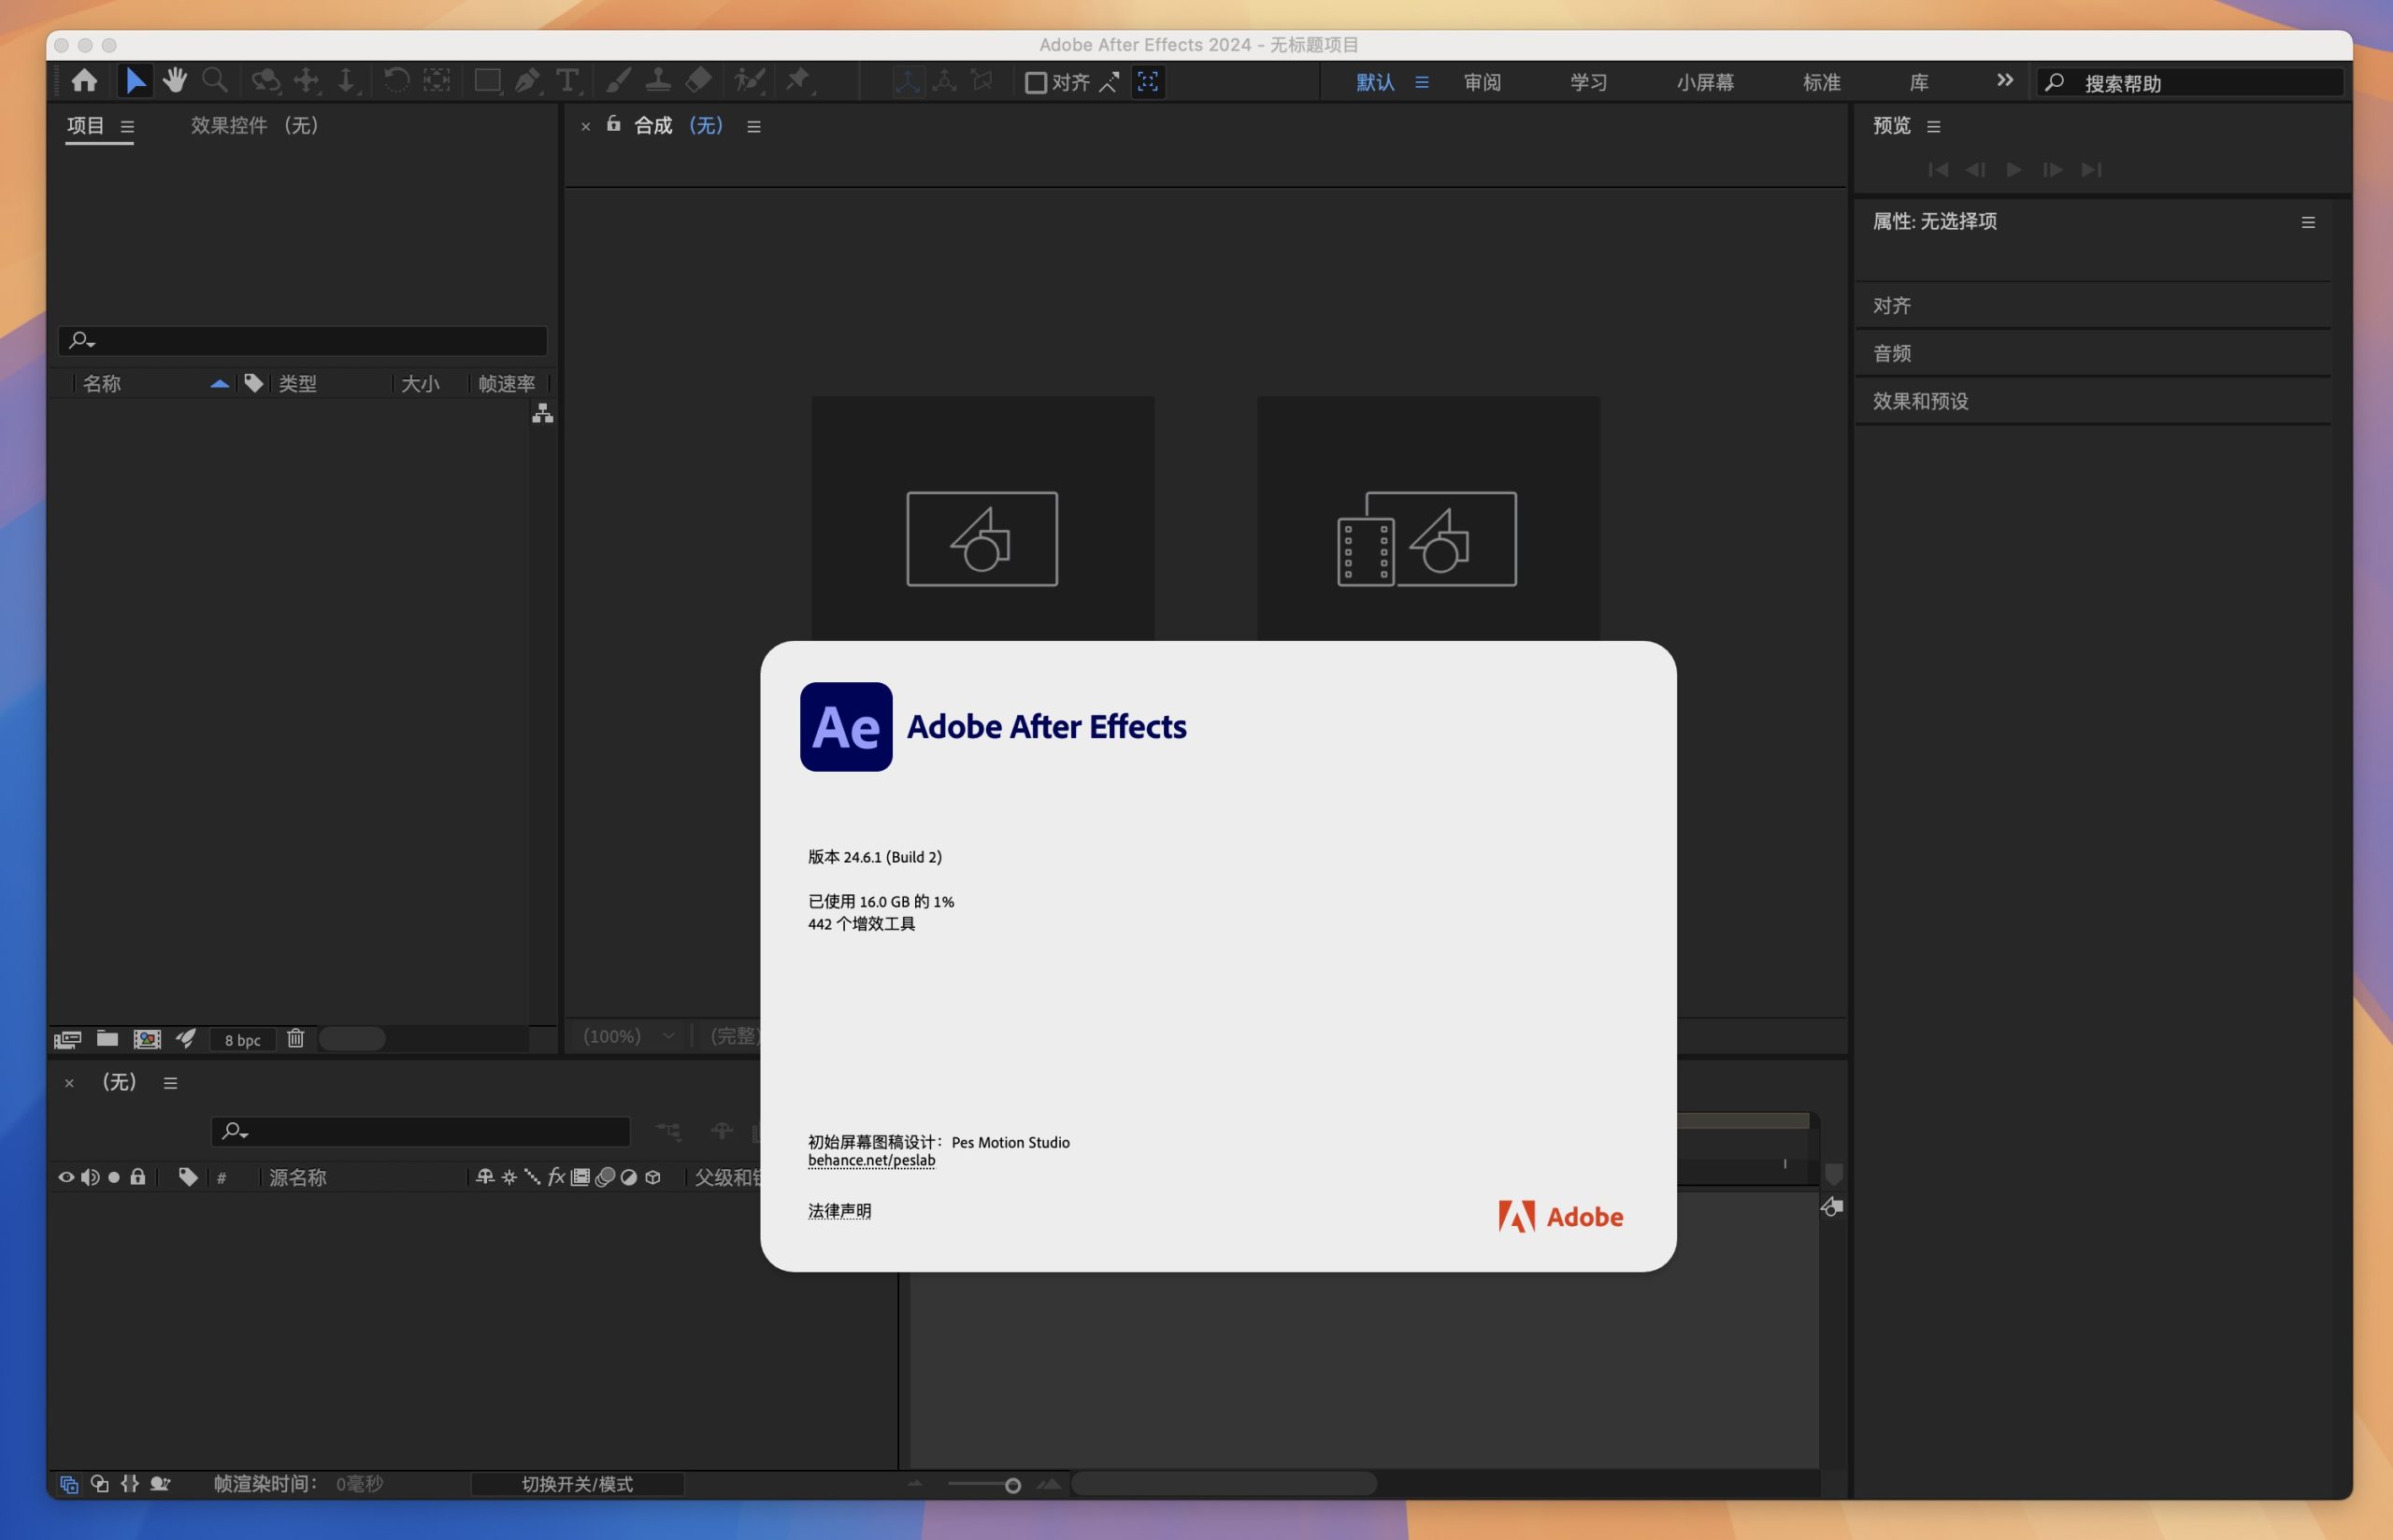Select the Puppet Pin tool
This screenshot has width=2393, height=1540.
[799, 81]
